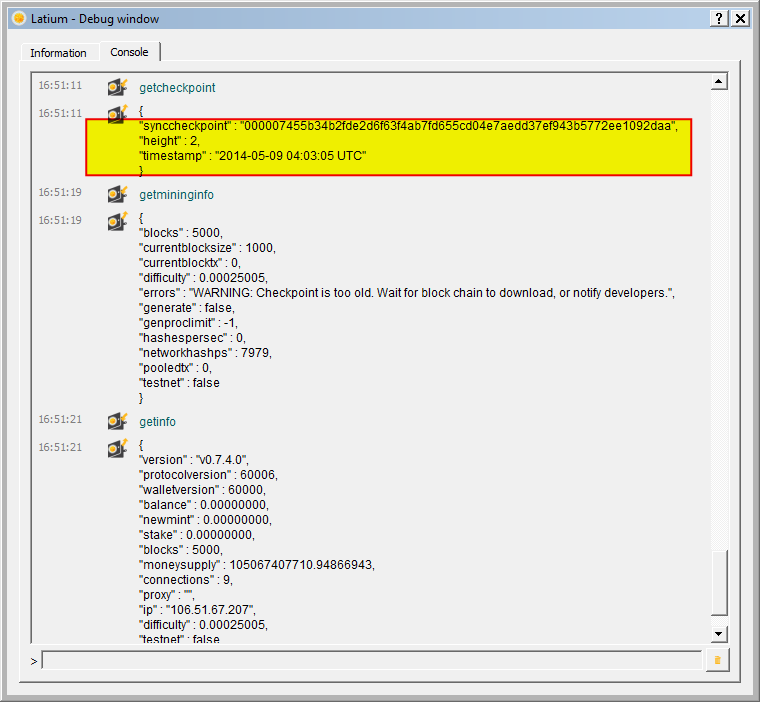Click the "connections" : 9 line
This screenshot has width=760, height=702.
click(x=186, y=580)
